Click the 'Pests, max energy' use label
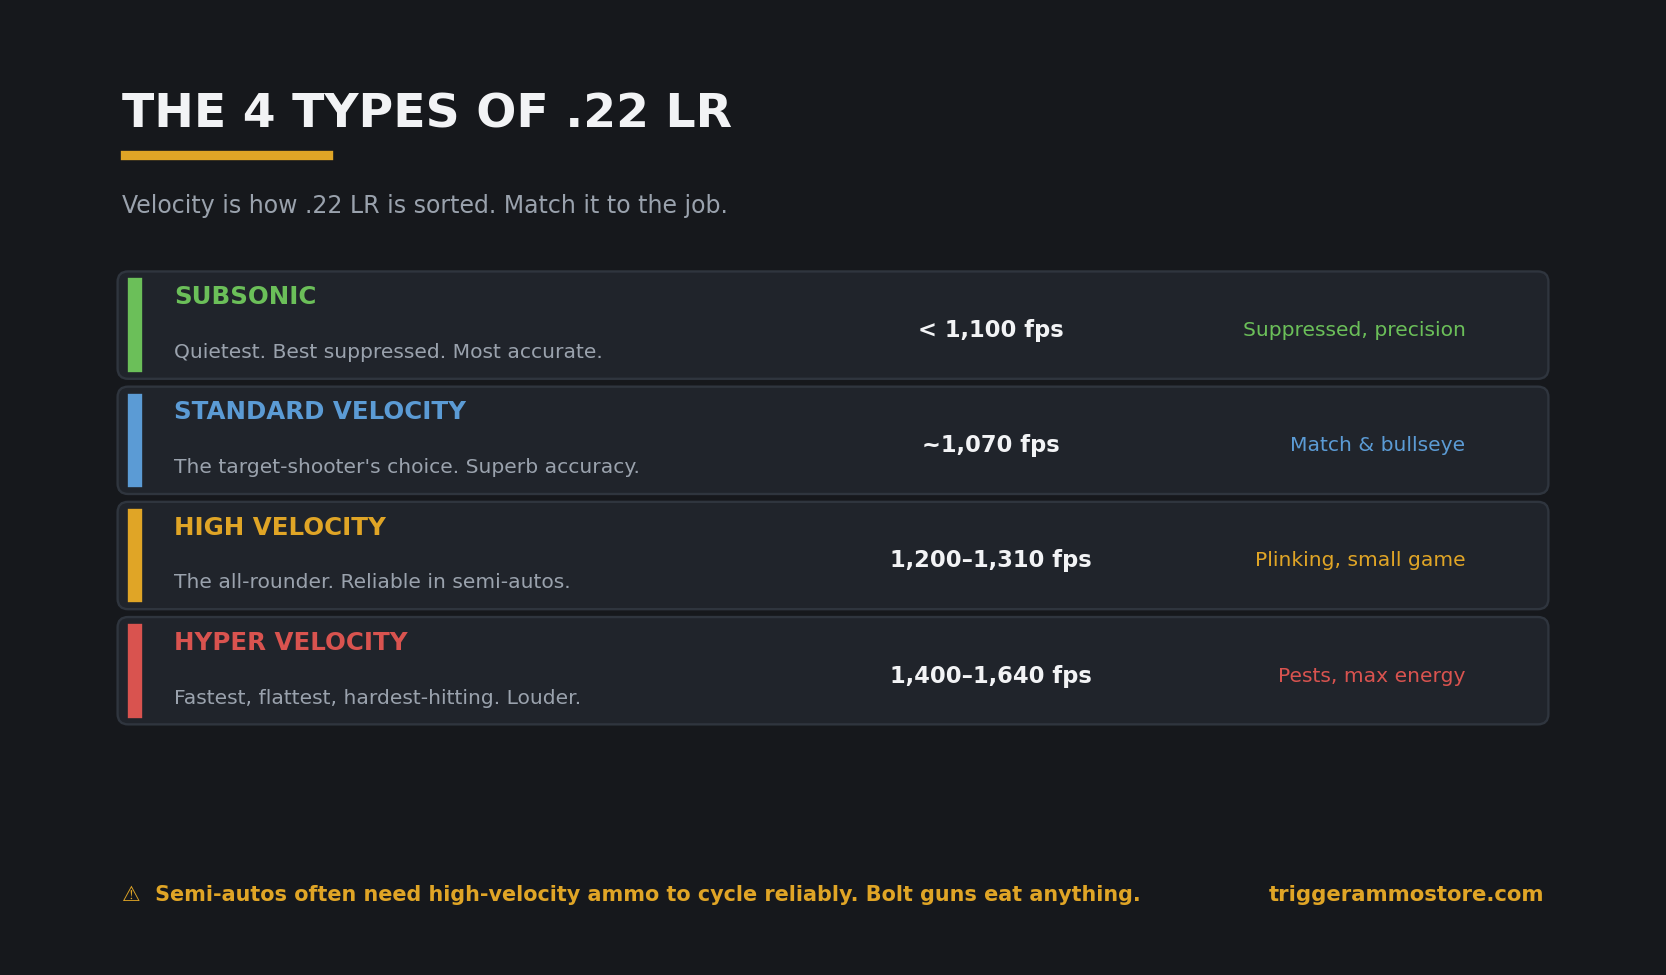The height and width of the screenshot is (975, 1666). pyautogui.click(x=1371, y=676)
